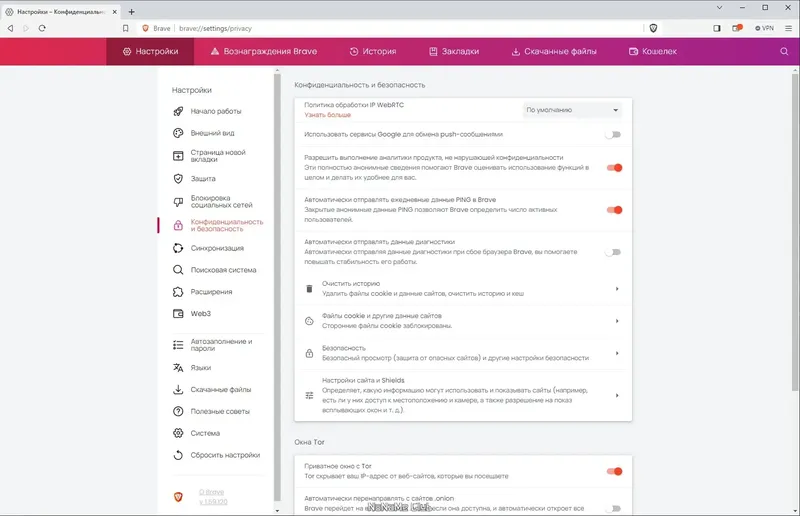Click the main page vertical scrollbar
Image resolution: width=800 pixels, height=516 pixels.
tap(795, 232)
